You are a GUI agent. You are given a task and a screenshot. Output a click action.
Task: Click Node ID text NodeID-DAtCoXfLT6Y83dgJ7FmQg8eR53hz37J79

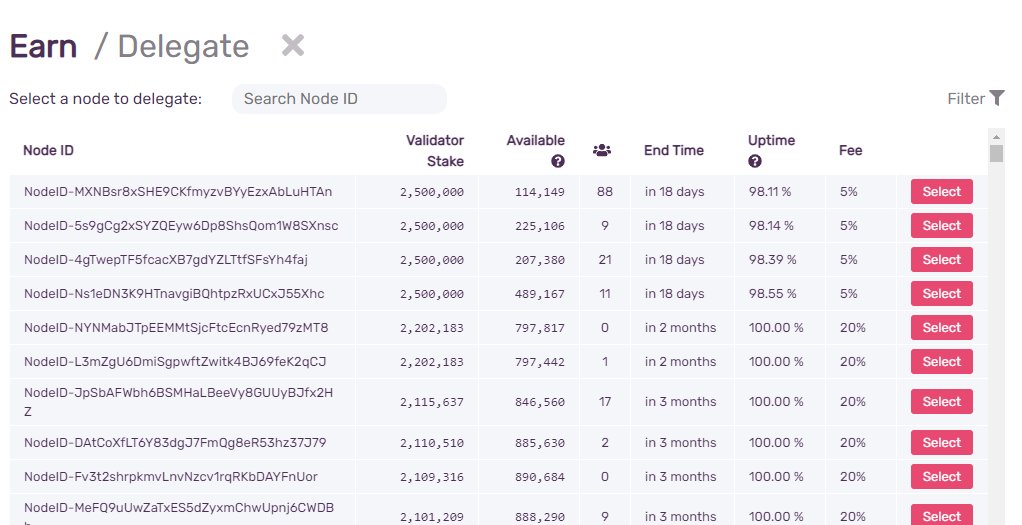pos(175,442)
